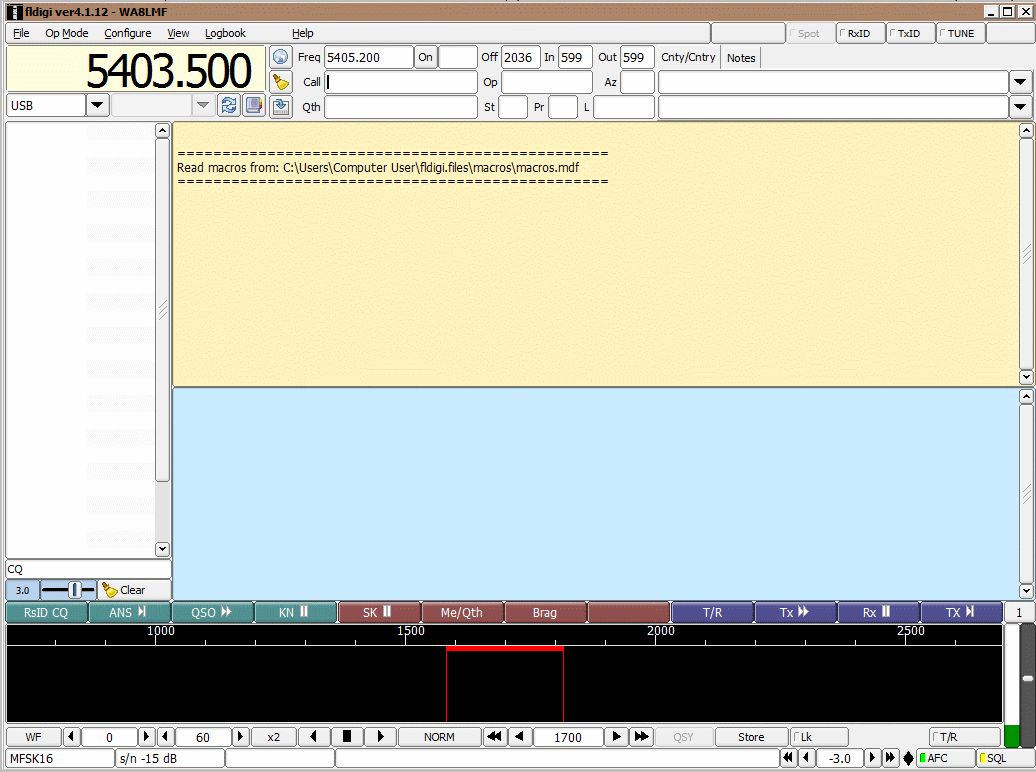
Task: Open the File menu
Action: point(21,33)
